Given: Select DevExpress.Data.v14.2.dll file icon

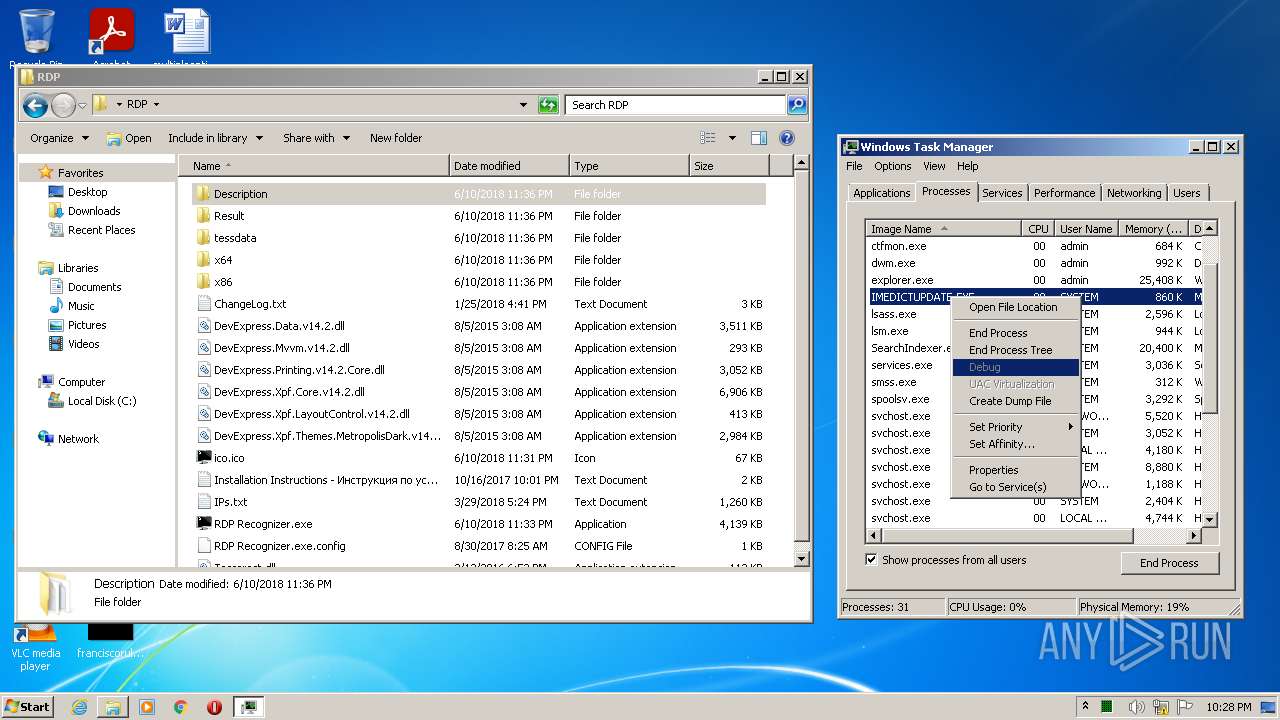Looking at the screenshot, I should pos(204,326).
